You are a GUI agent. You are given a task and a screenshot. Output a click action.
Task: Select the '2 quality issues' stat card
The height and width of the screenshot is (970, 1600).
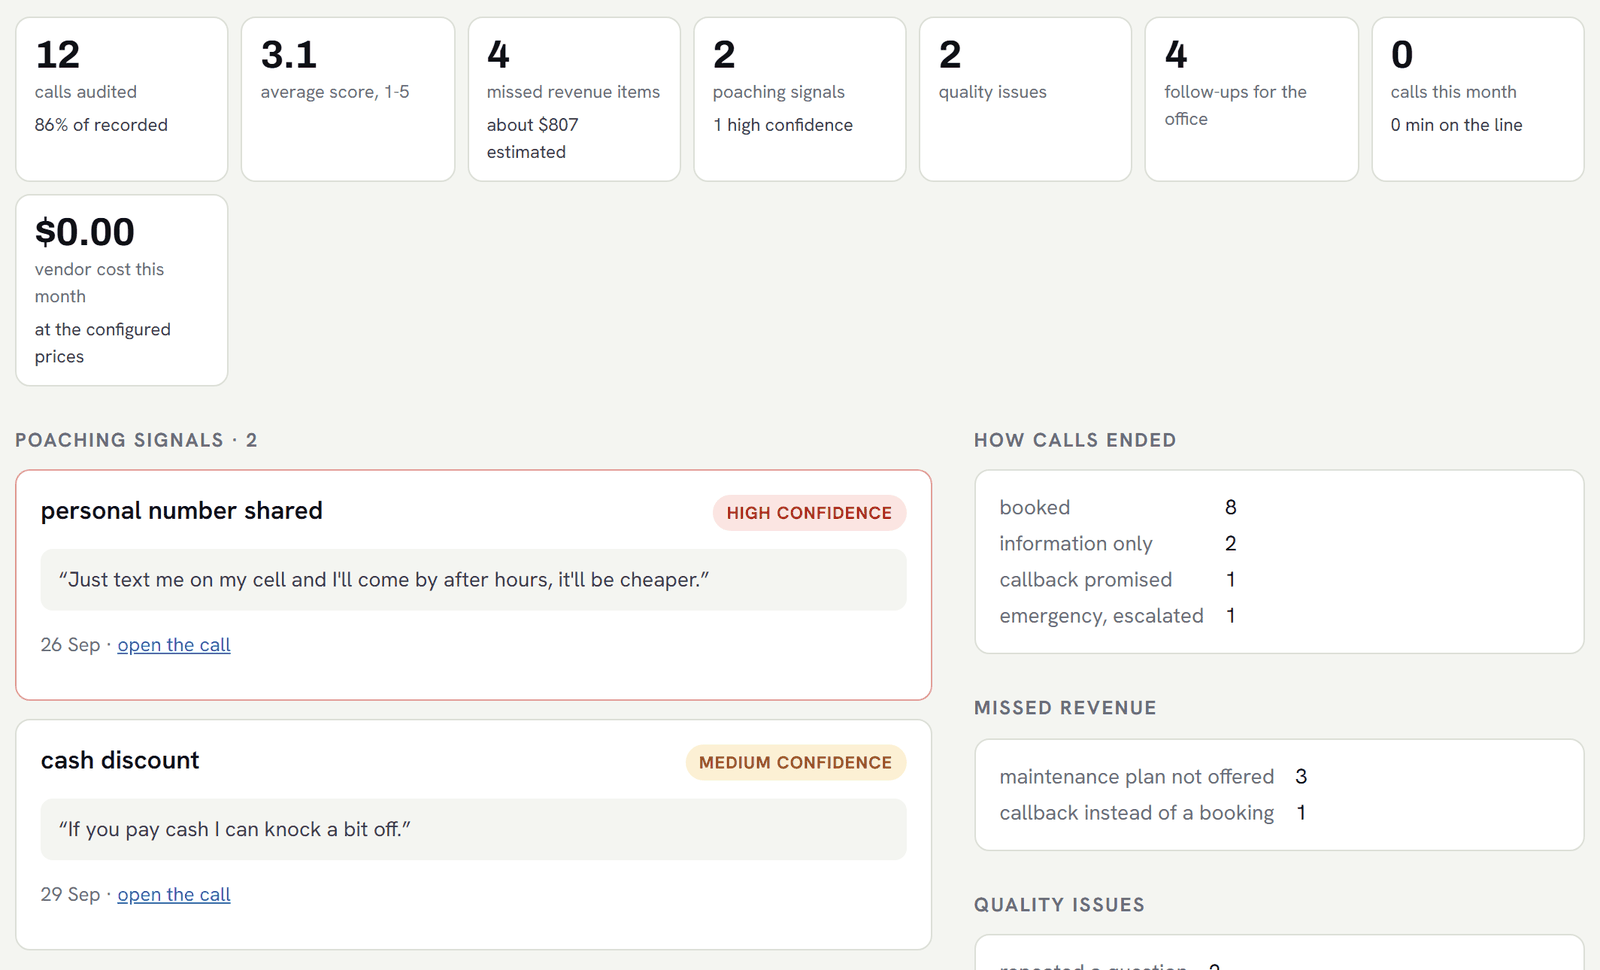pos(1025,99)
